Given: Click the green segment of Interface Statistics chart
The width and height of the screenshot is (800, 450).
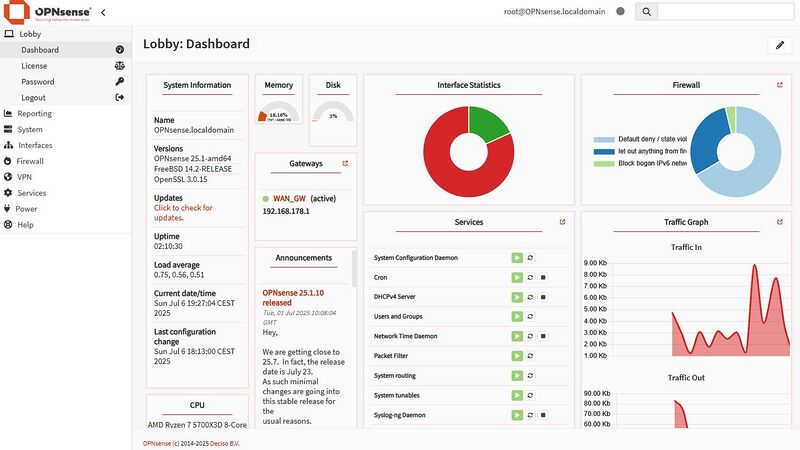Looking at the screenshot, I should [x=487, y=122].
